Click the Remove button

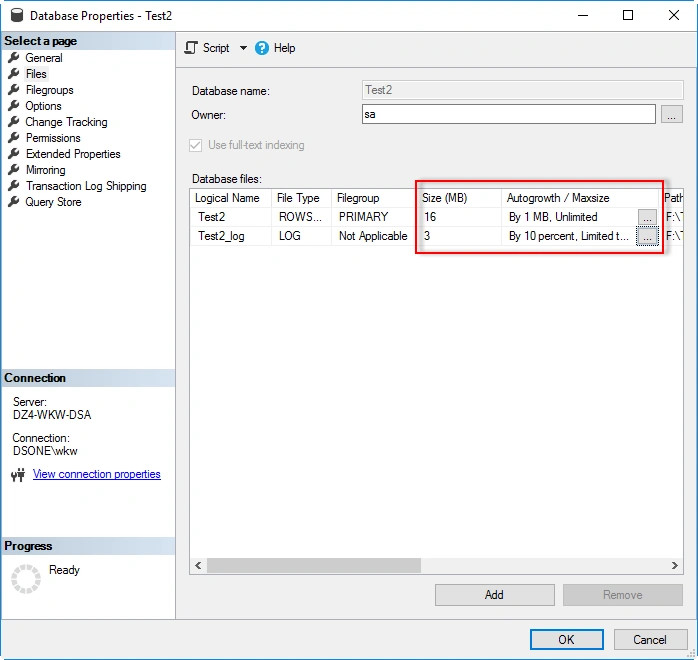[x=623, y=595]
